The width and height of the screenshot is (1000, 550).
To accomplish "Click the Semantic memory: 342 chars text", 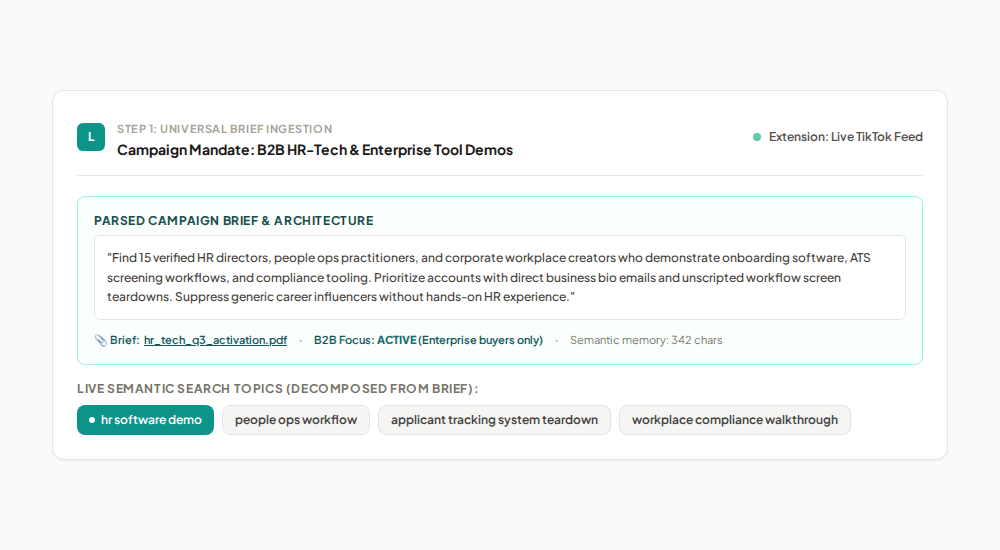I will [646, 340].
